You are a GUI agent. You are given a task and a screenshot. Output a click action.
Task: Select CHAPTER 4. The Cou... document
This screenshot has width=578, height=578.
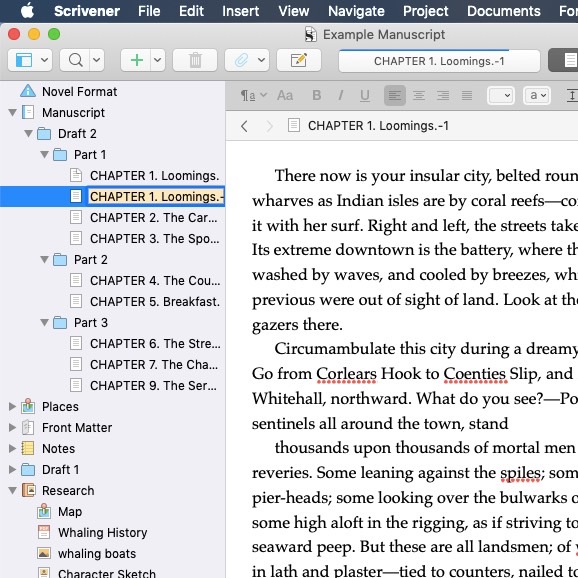pyautogui.click(x=155, y=281)
